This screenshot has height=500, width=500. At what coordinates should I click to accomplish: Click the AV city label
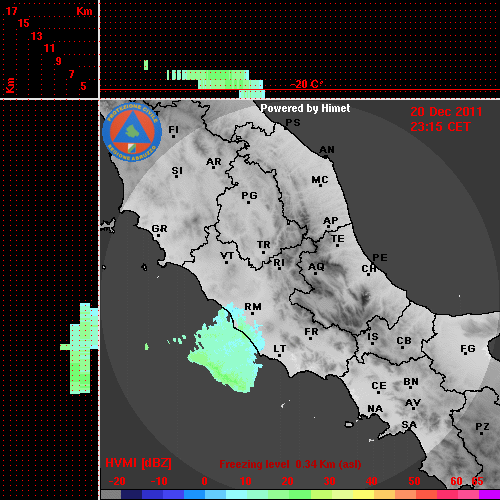(413, 403)
